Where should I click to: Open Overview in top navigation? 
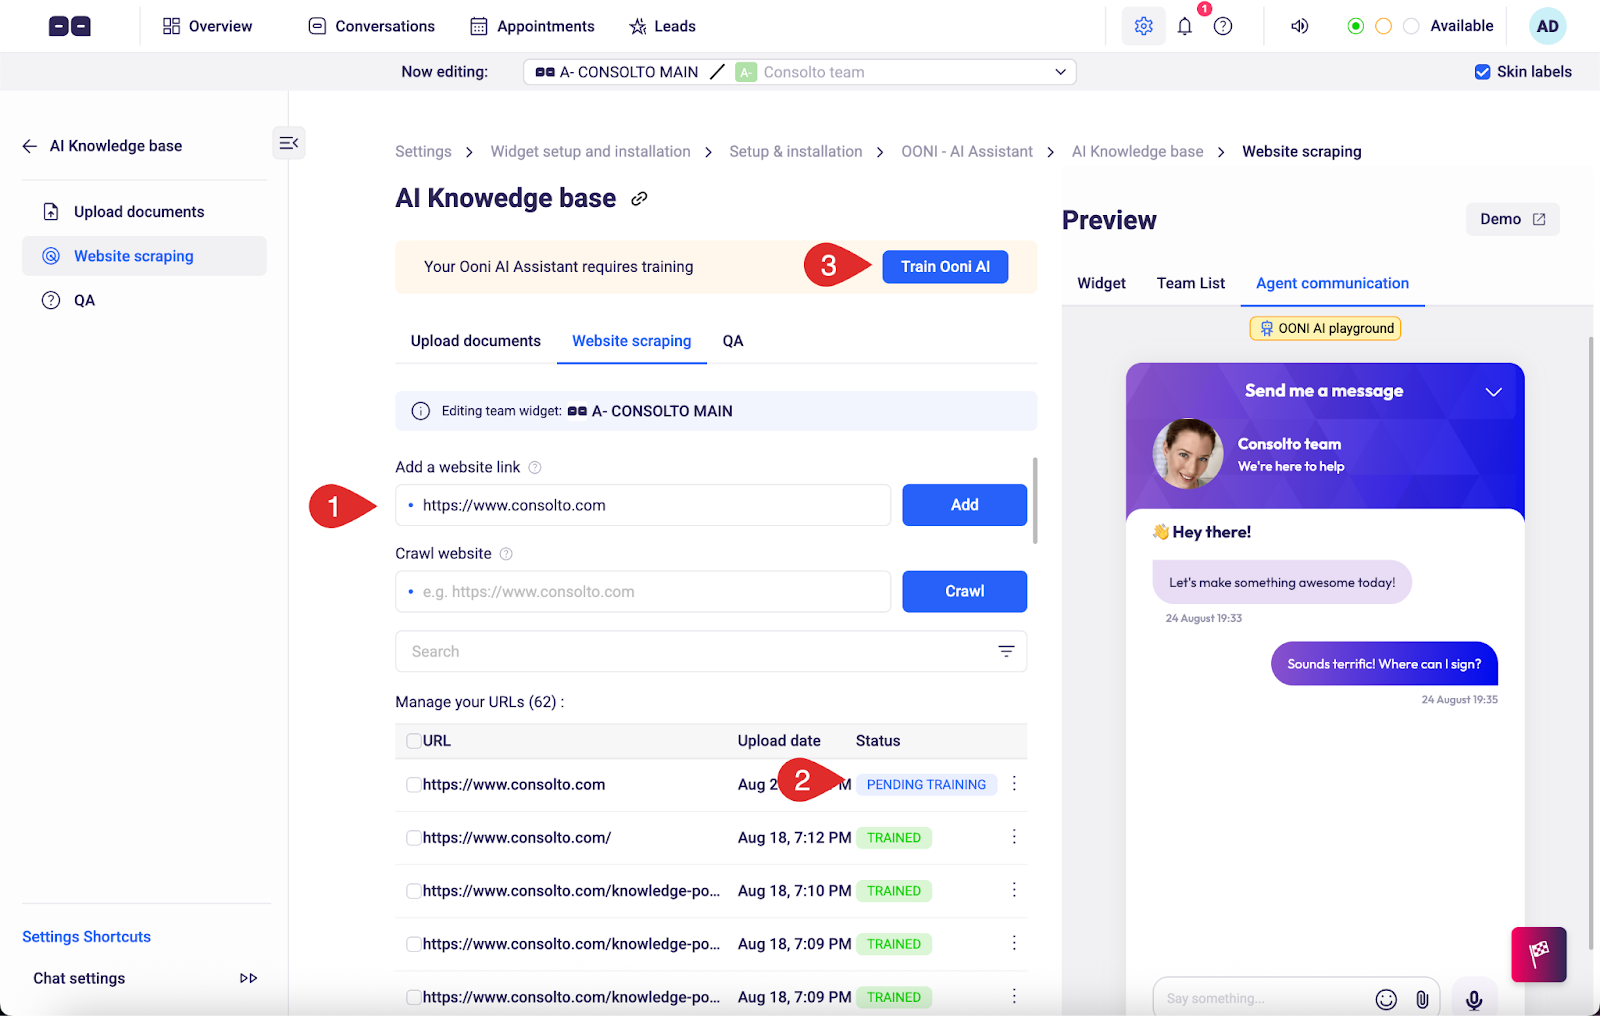pyautogui.click(x=208, y=26)
